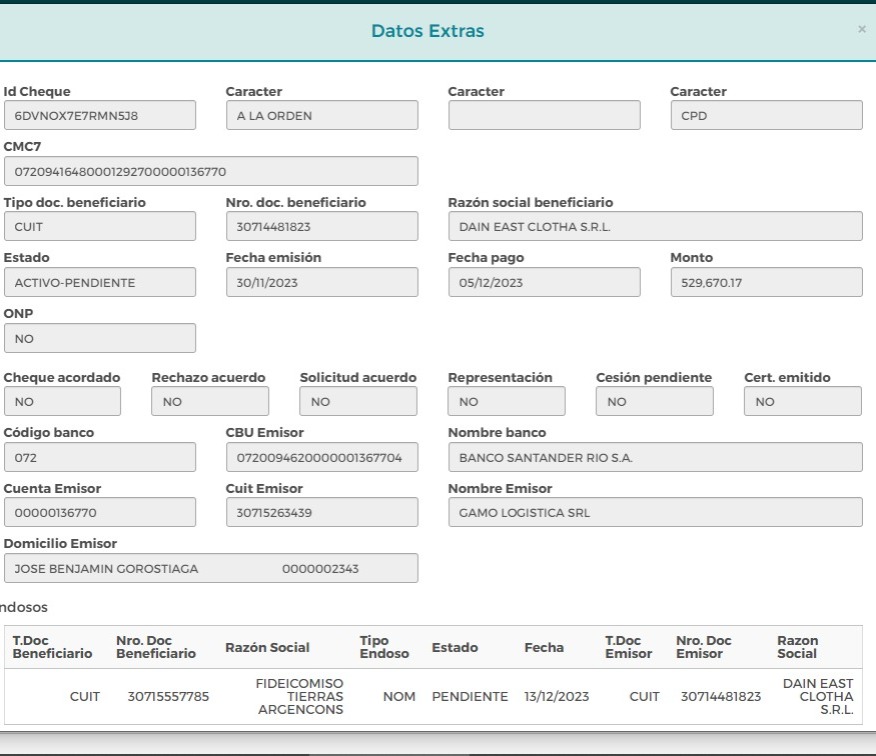Image resolution: width=876 pixels, height=756 pixels.
Task: Click the Domicilio Emisor field
Action: click(211, 568)
